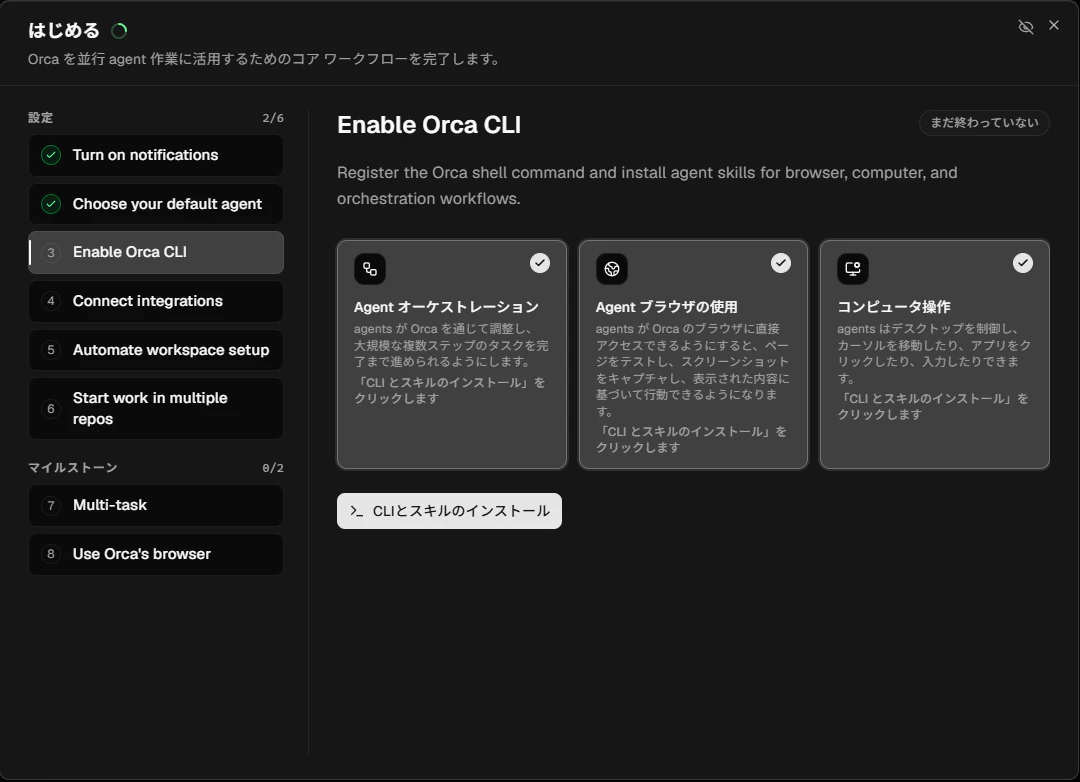Open the Automate workspace setup step
Screen dimensions: 1080x782
pyautogui.click(x=156, y=350)
